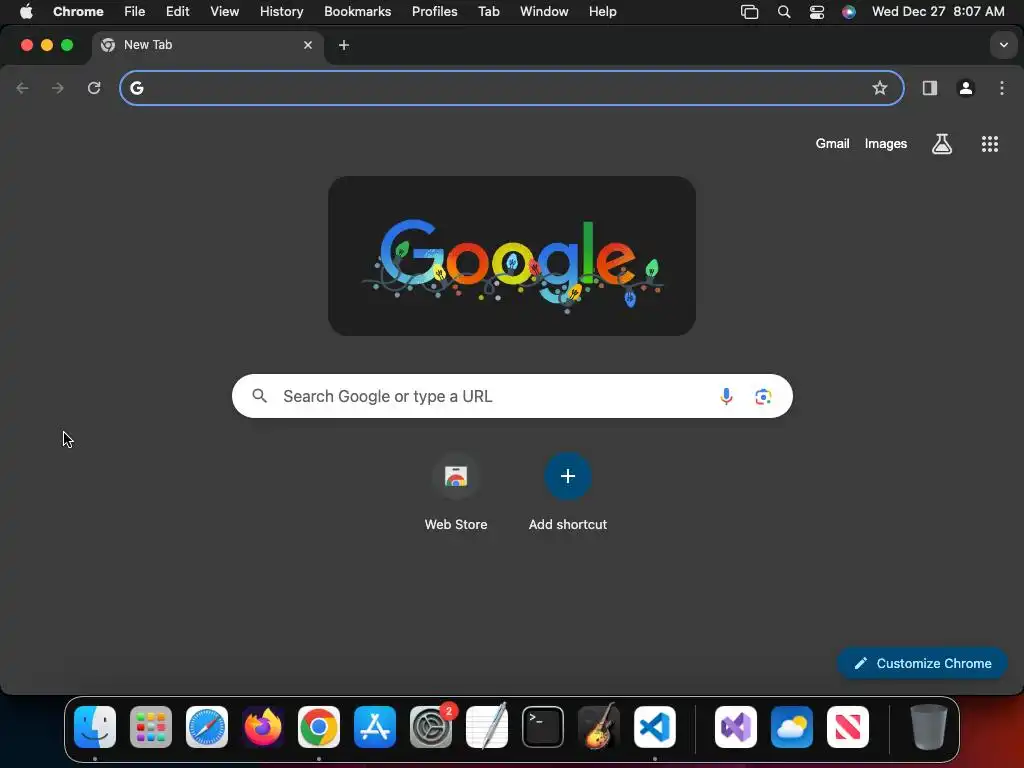The height and width of the screenshot is (768, 1024).
Task: Click the search magnifier in Google box
Action: 259,396
